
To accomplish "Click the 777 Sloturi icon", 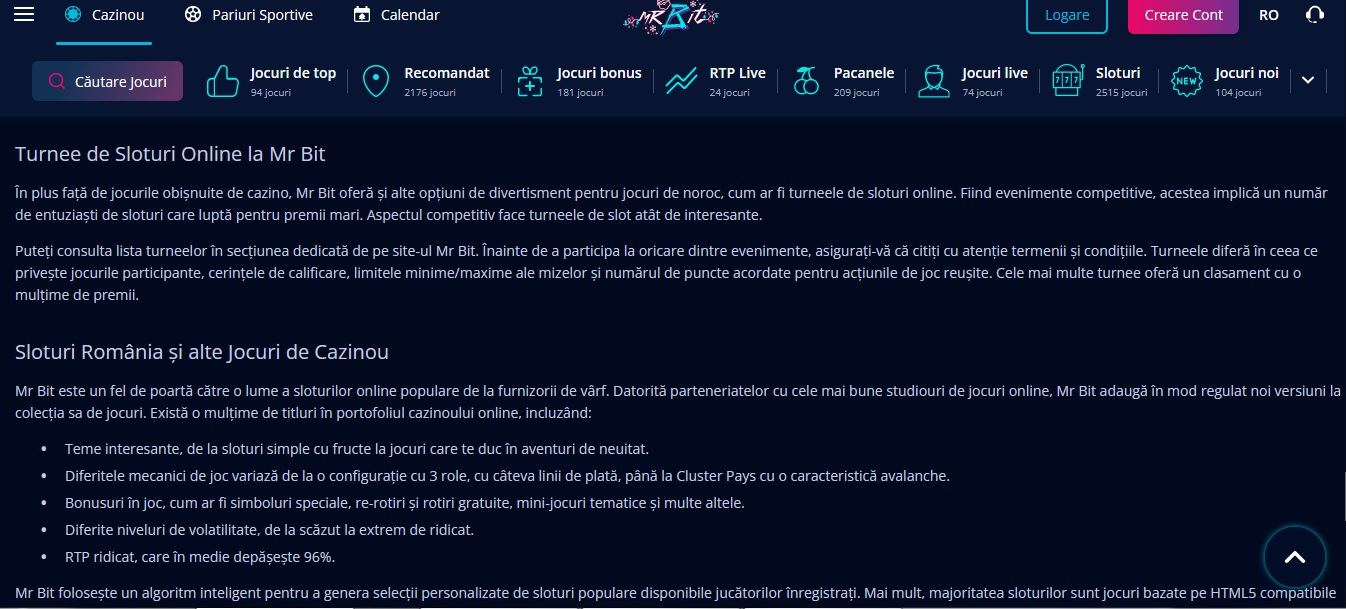I will click(1068, 81).
